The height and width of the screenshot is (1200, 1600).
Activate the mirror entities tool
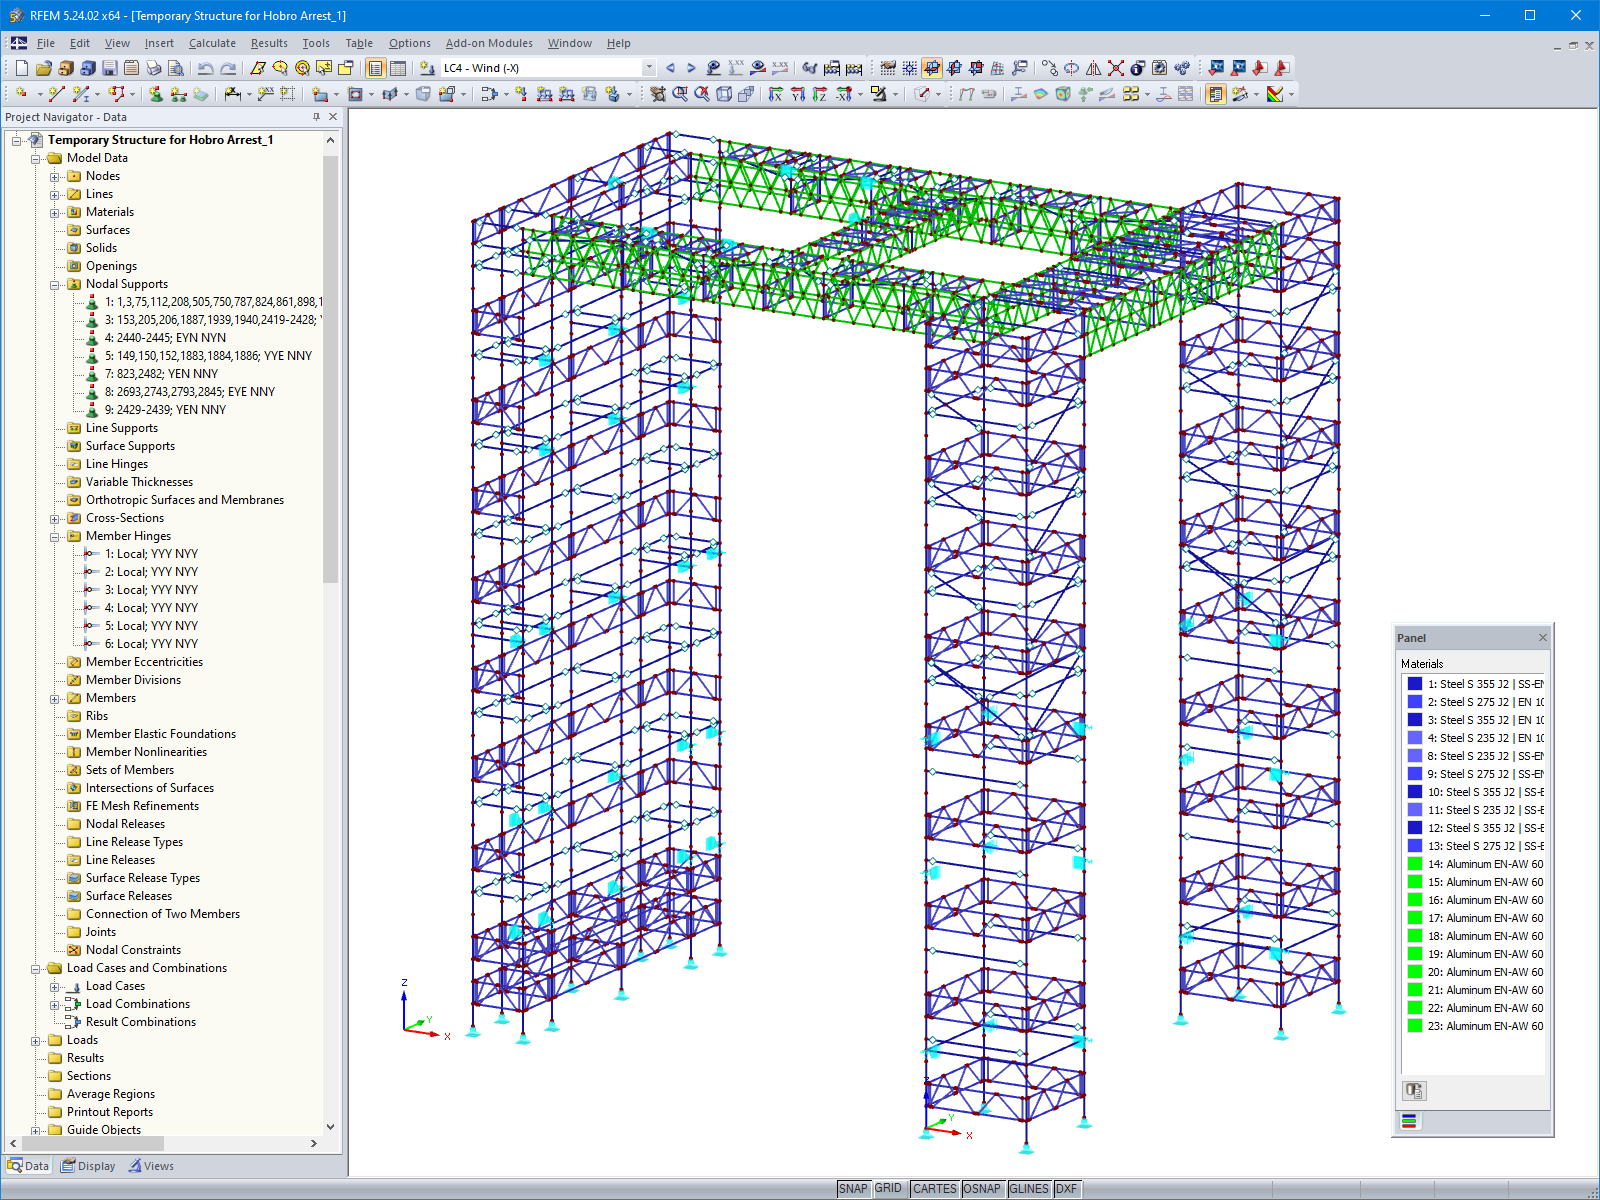pyautogui.click(x=1093, y=68)
